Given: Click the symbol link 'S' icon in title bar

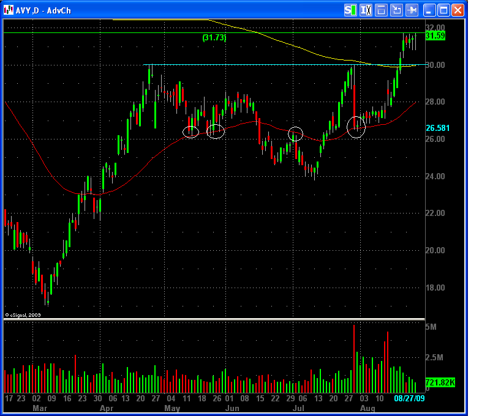Looking at the screenshot, I should (x=350, y=10).
